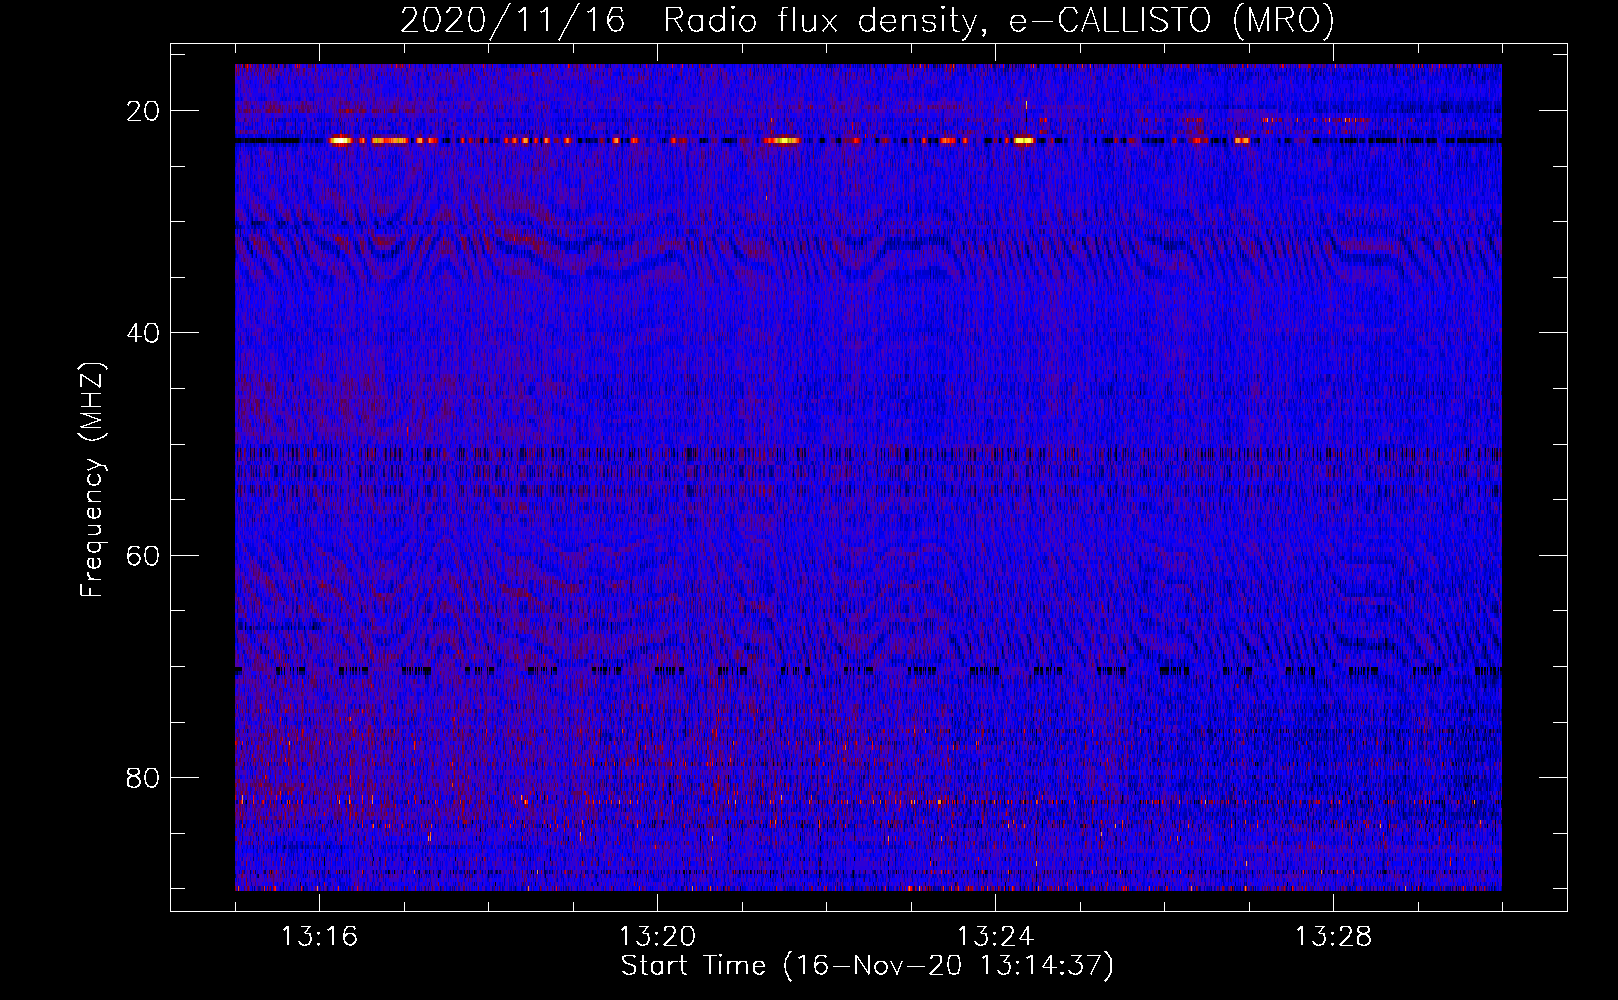Click the 13:24 time tick label
This screenshot has width=1618, height=1000.
(x=995, y=936)
